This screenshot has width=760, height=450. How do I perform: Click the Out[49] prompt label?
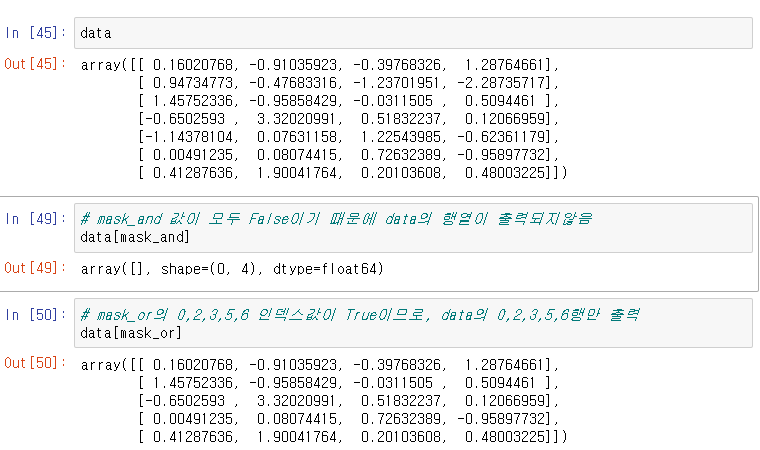tap(35, 268)
